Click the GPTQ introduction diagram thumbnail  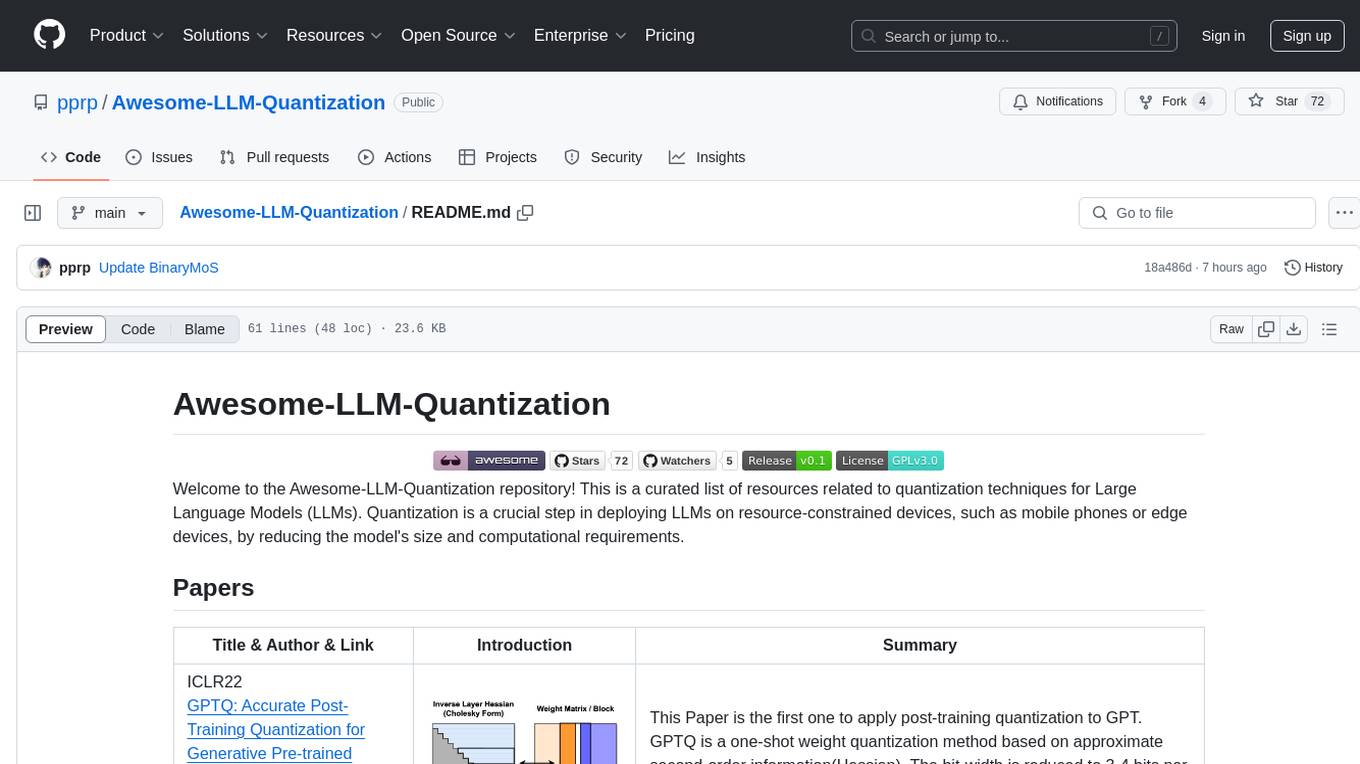[524, 730]
